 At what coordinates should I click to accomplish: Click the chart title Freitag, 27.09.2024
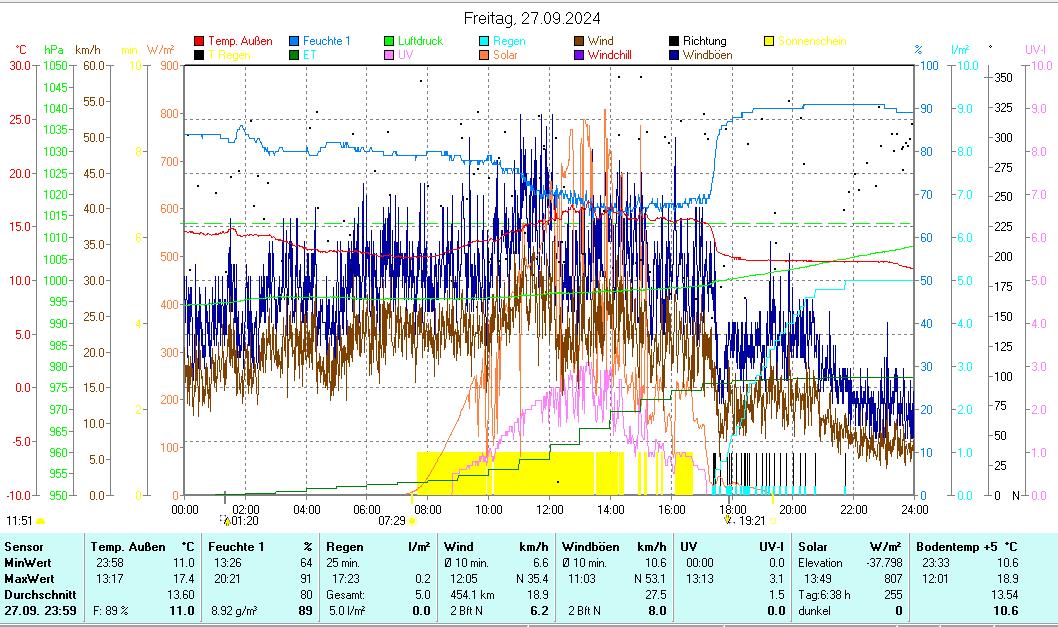point(530,18)
